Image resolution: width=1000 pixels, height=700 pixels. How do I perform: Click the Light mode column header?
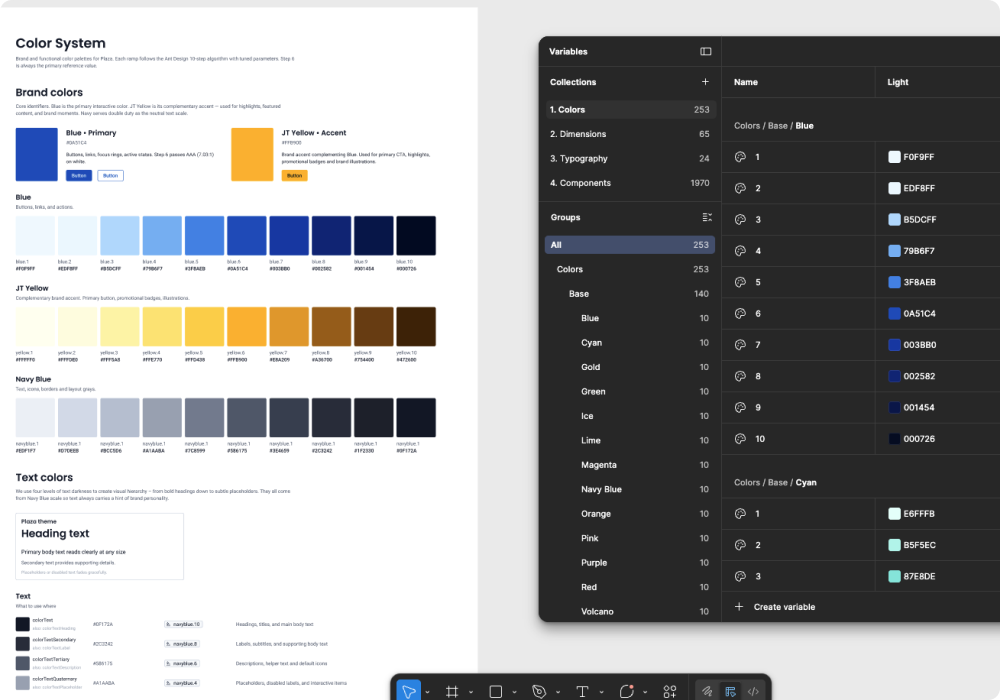pos(897,82)
